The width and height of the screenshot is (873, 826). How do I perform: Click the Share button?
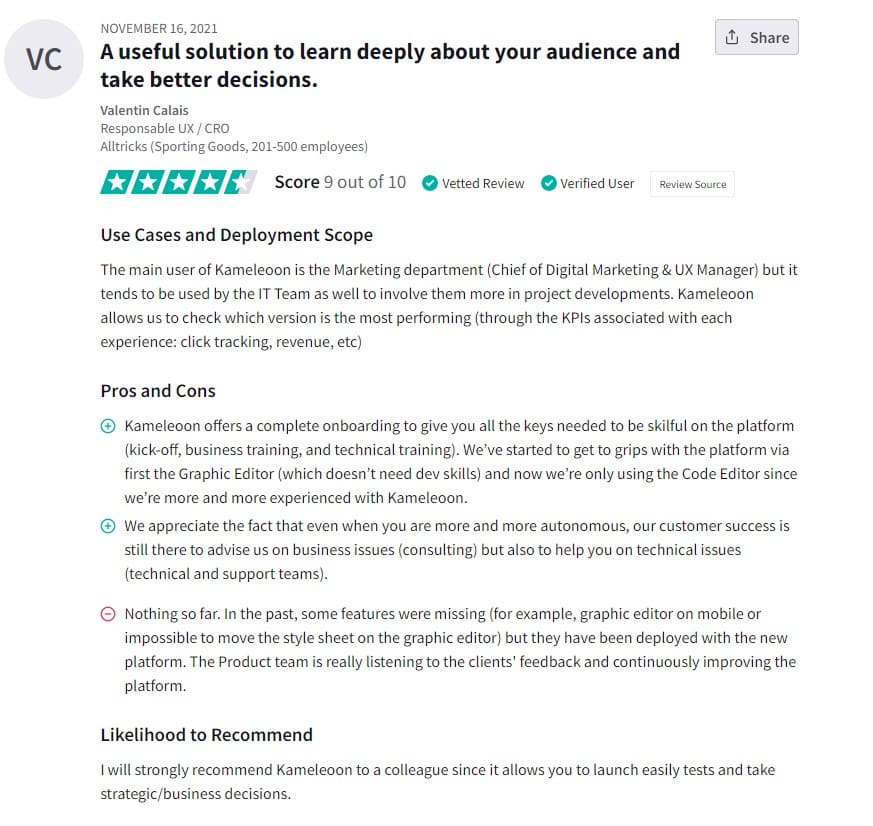tap(757, 37)
